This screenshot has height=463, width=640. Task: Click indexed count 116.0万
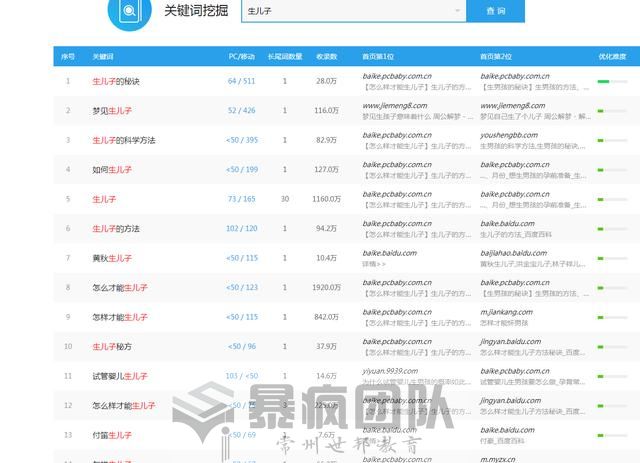pyautogui.click(x=327, y=110)
